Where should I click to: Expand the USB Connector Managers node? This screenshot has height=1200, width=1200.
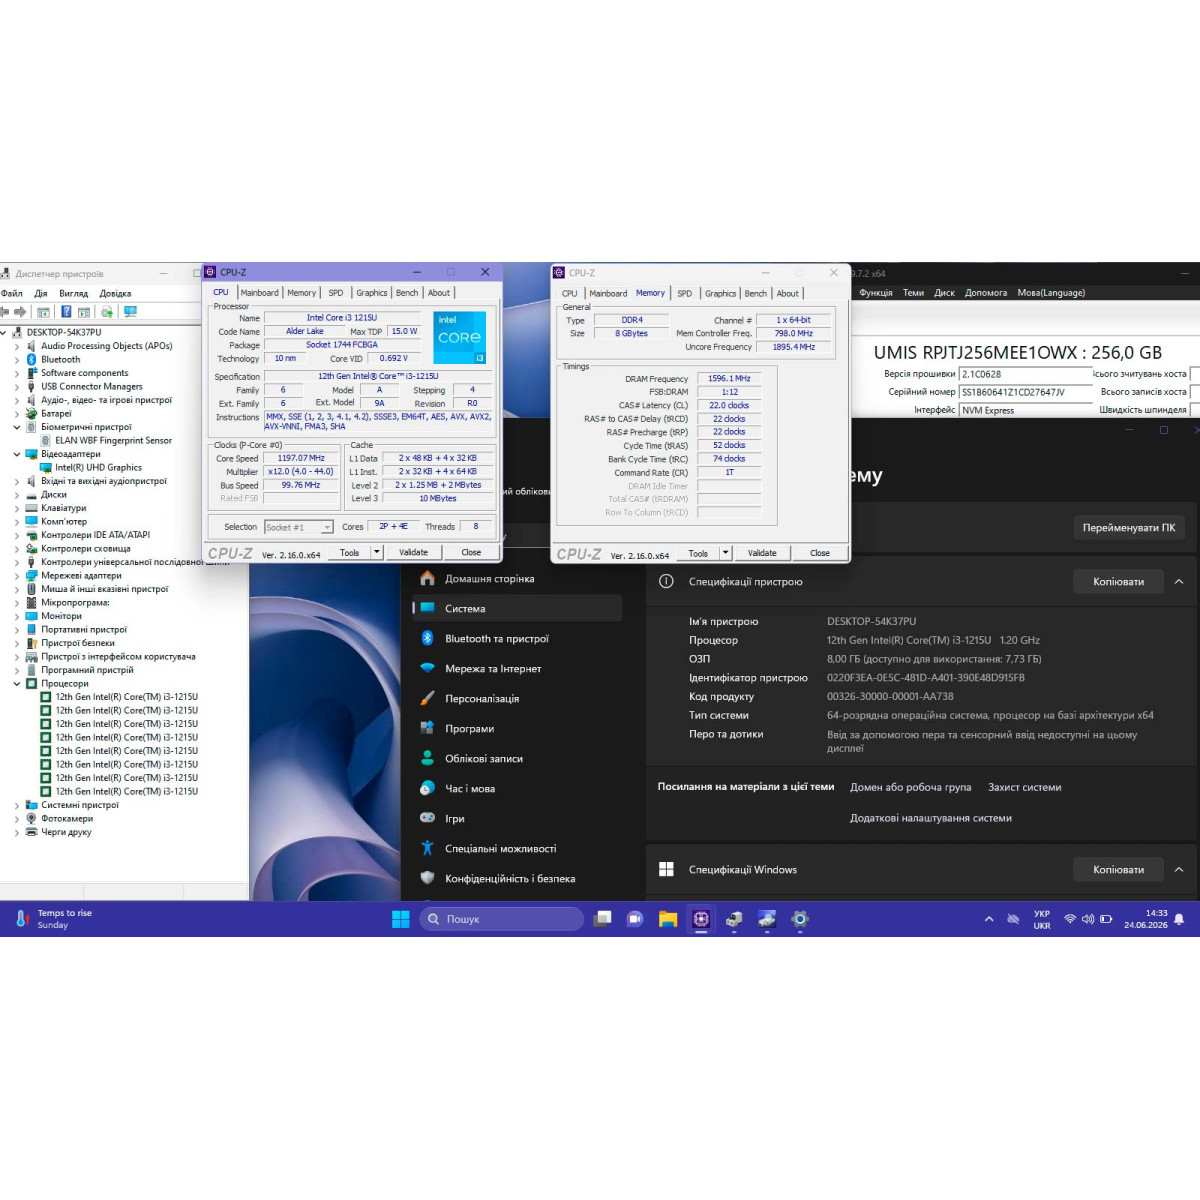click(x=17, y=386)
